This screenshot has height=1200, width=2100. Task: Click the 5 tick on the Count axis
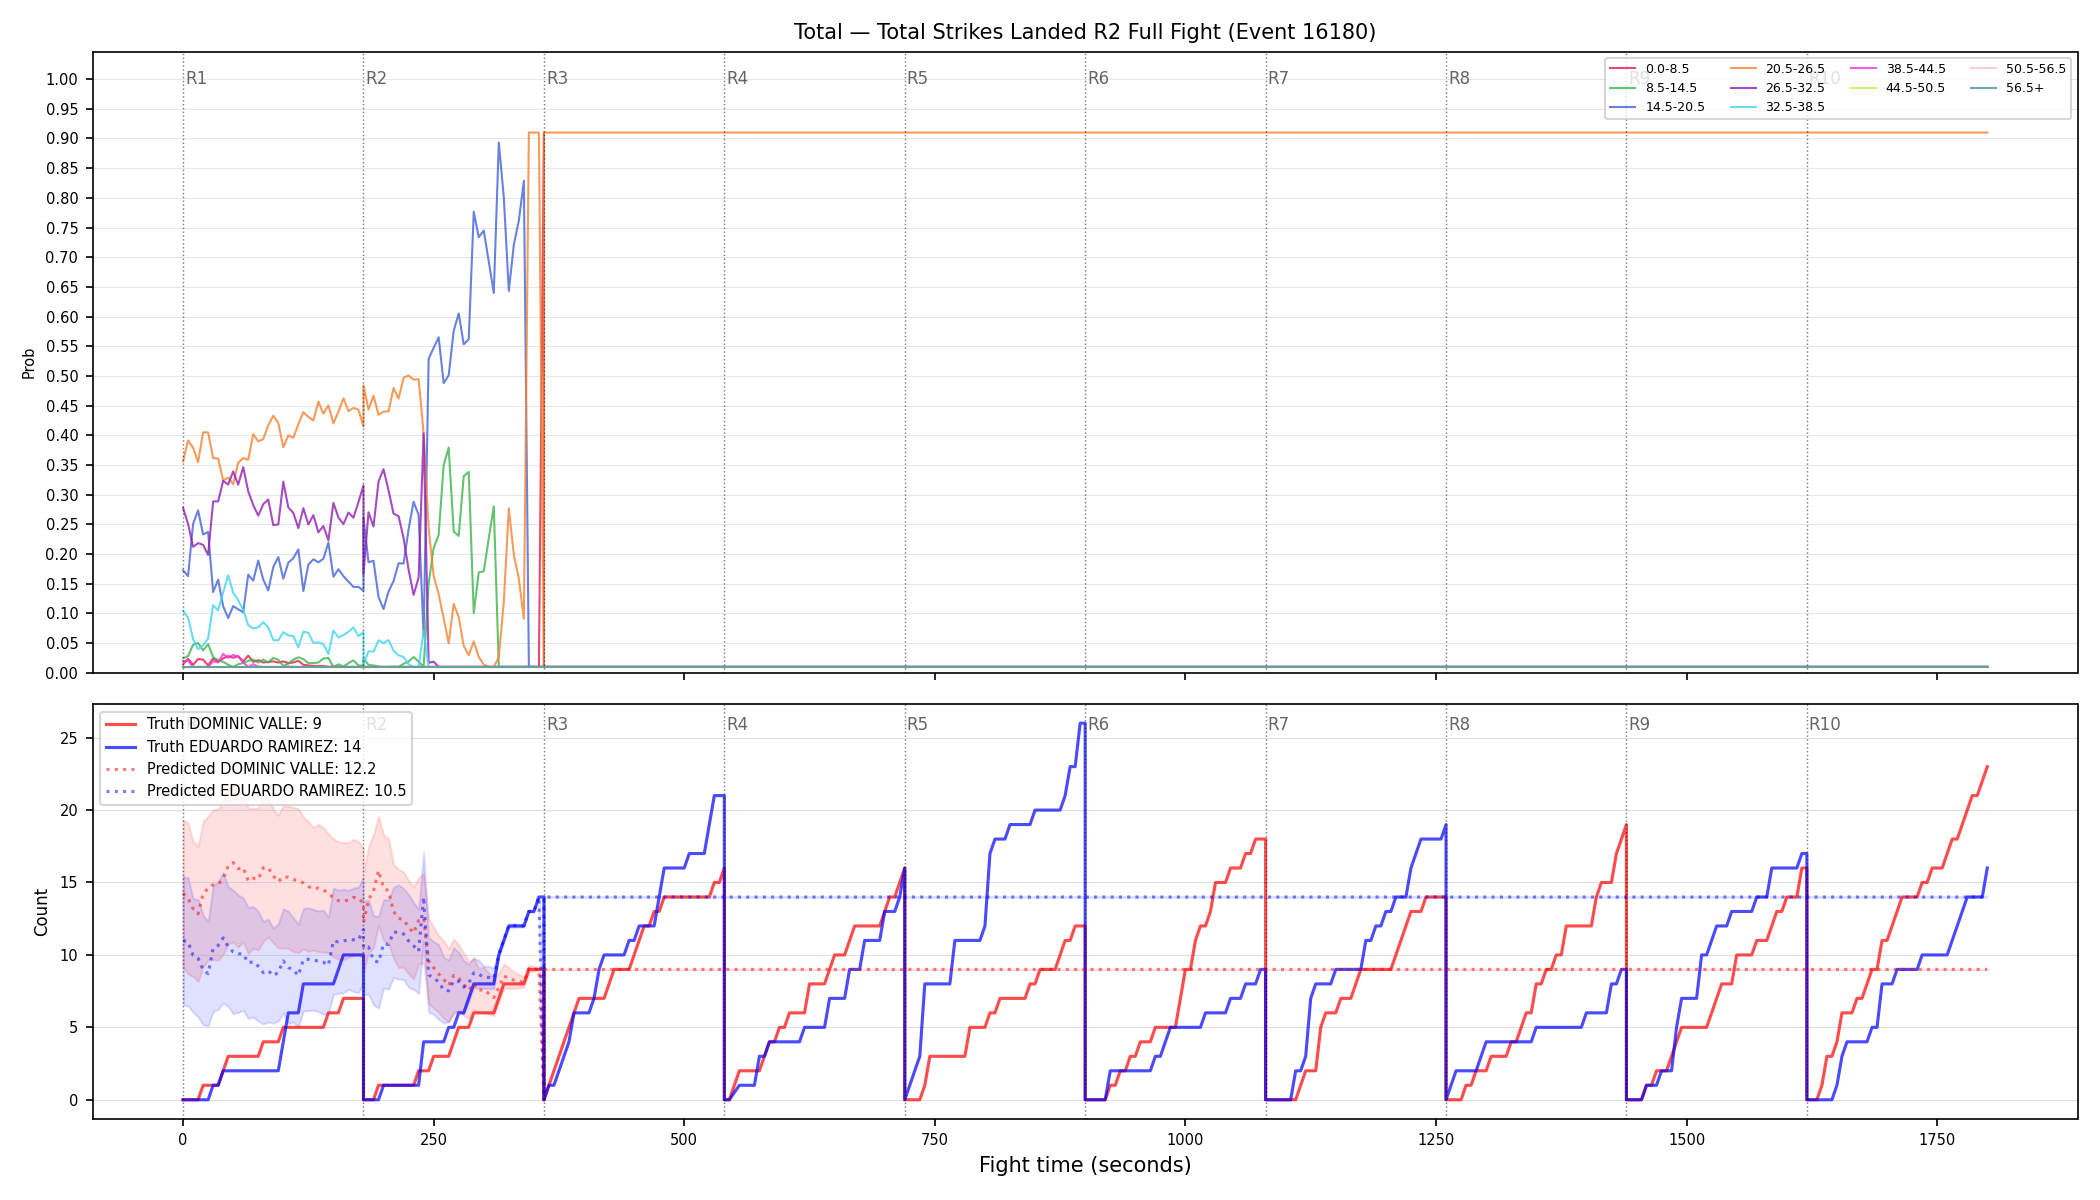click(x=74, y=1027)
